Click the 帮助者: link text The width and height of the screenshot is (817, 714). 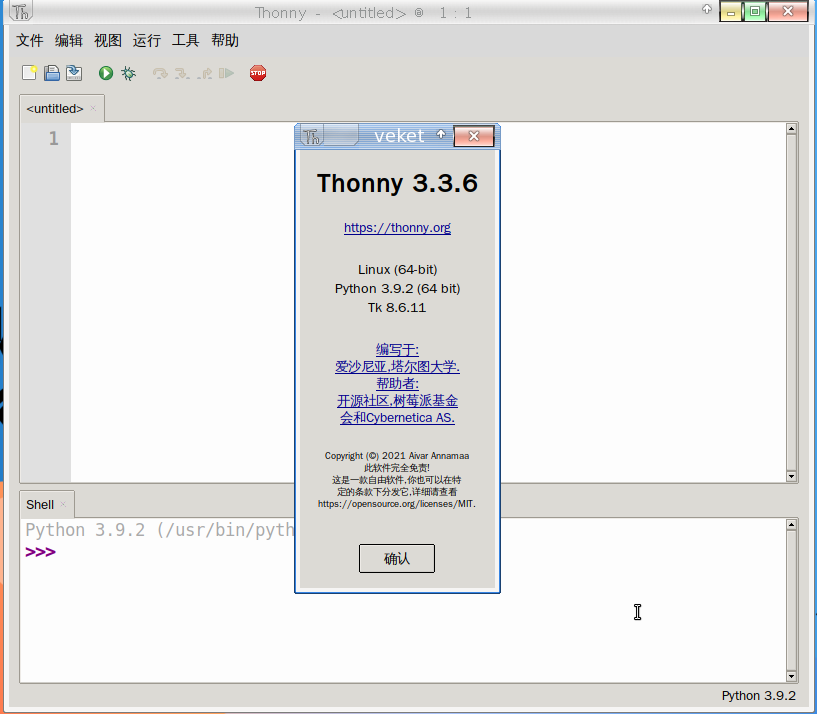pos(397,384)
